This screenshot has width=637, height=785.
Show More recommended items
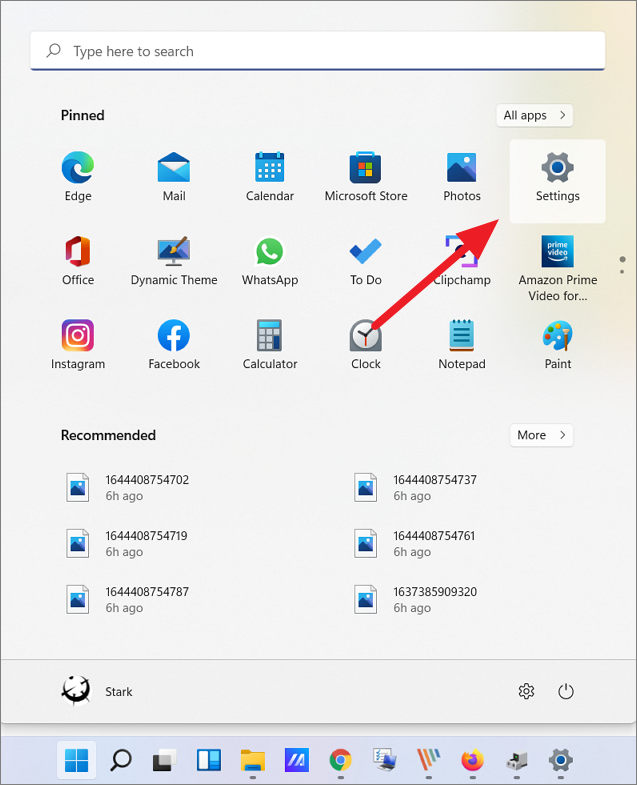pos(541,435)
